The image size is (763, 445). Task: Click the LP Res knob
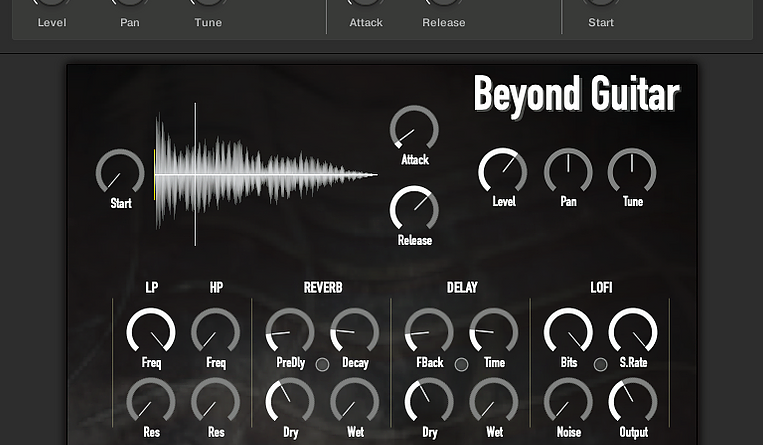tap(151, 401)
